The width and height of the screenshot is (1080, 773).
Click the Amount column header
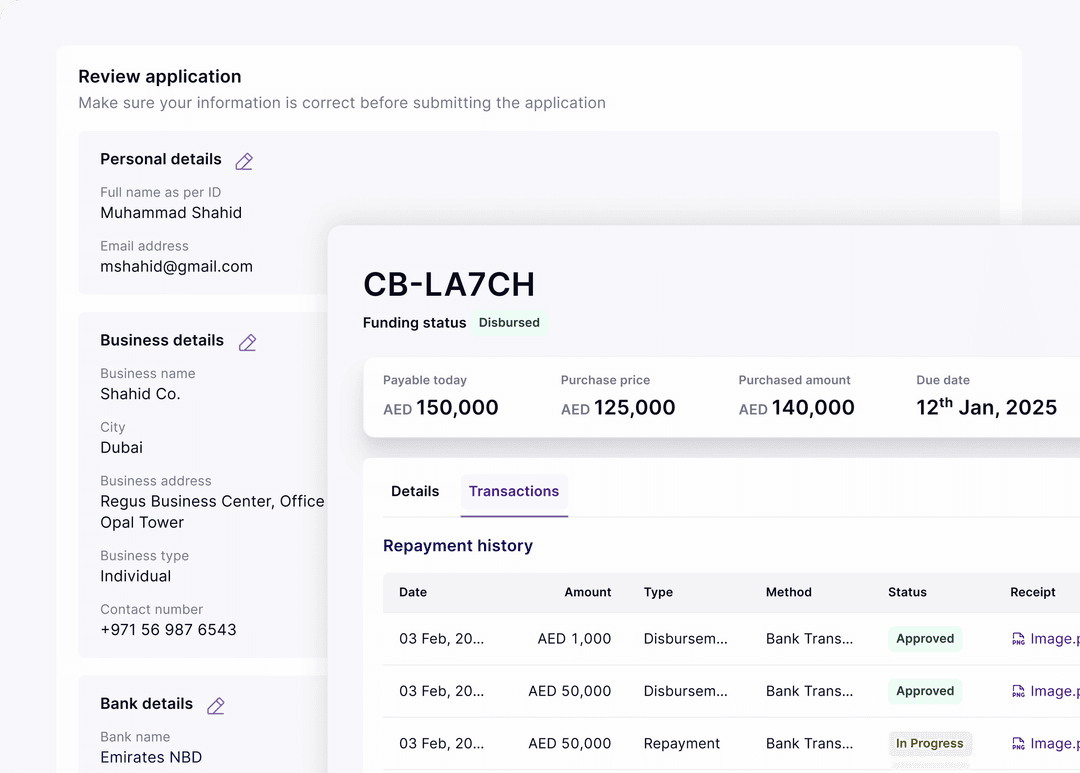point(587,592)
